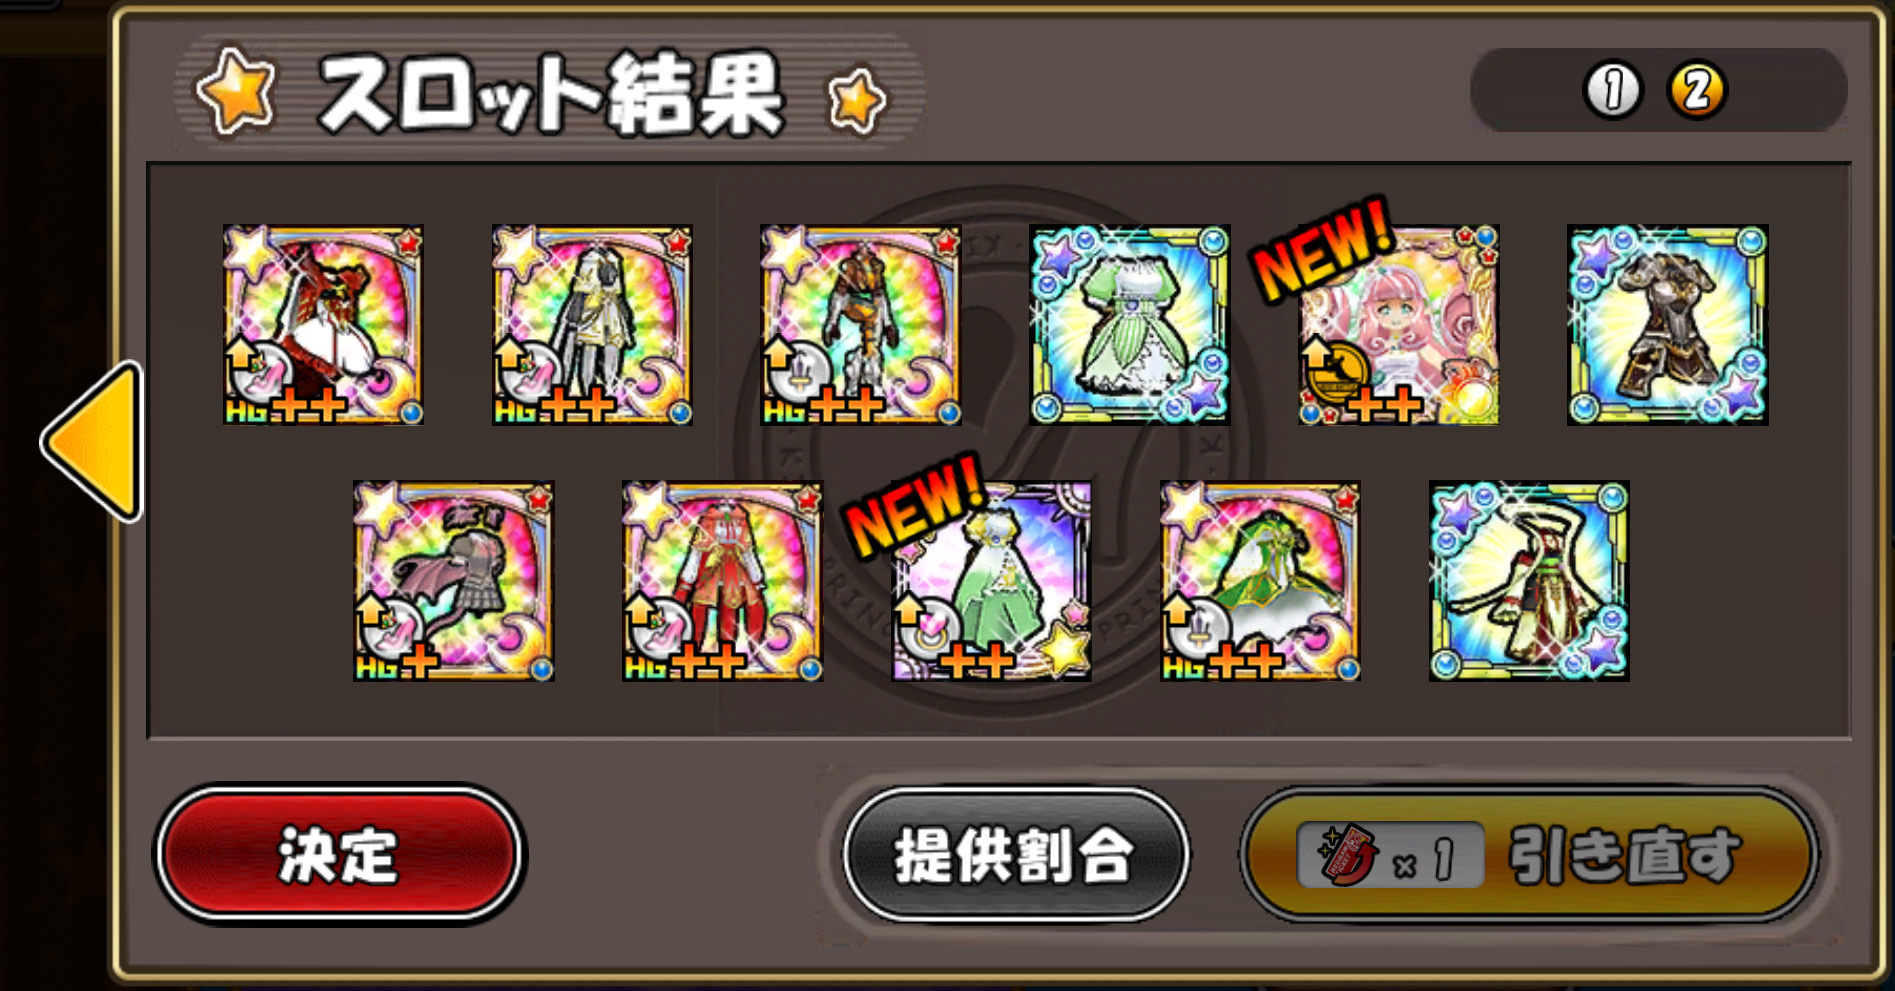Tap the スロット結果 title banner
The width and height of the screenshot is (1895, 991).
[550, 93]
